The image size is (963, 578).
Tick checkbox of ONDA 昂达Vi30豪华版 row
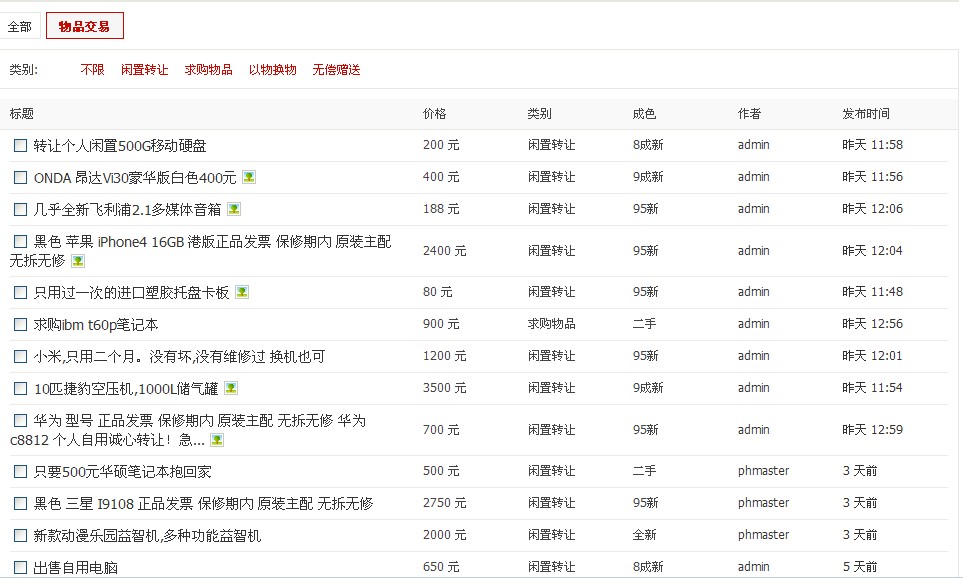(20, 178)
